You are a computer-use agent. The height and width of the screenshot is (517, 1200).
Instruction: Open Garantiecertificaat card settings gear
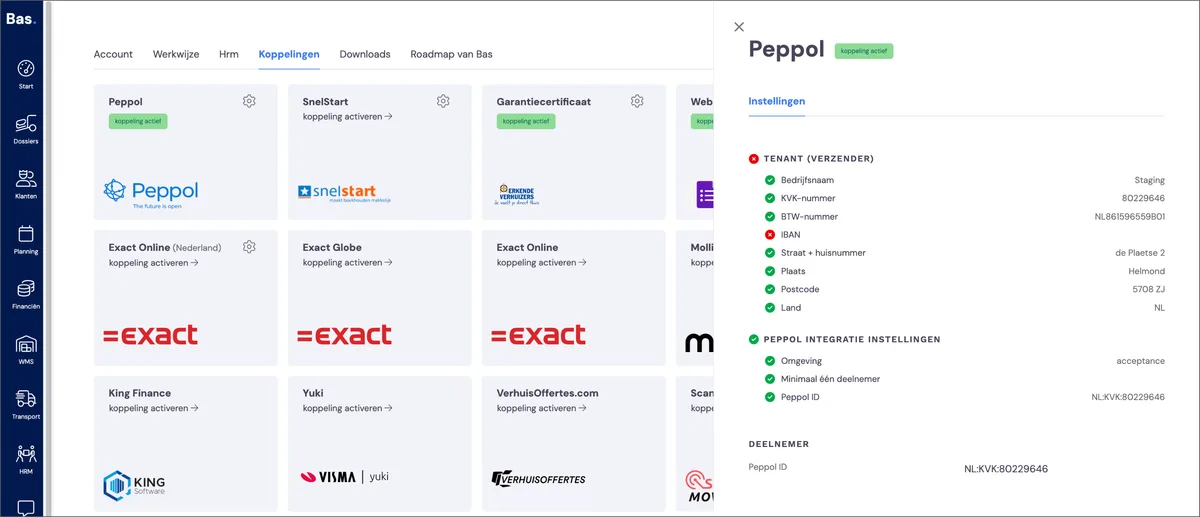pos(637,101)
